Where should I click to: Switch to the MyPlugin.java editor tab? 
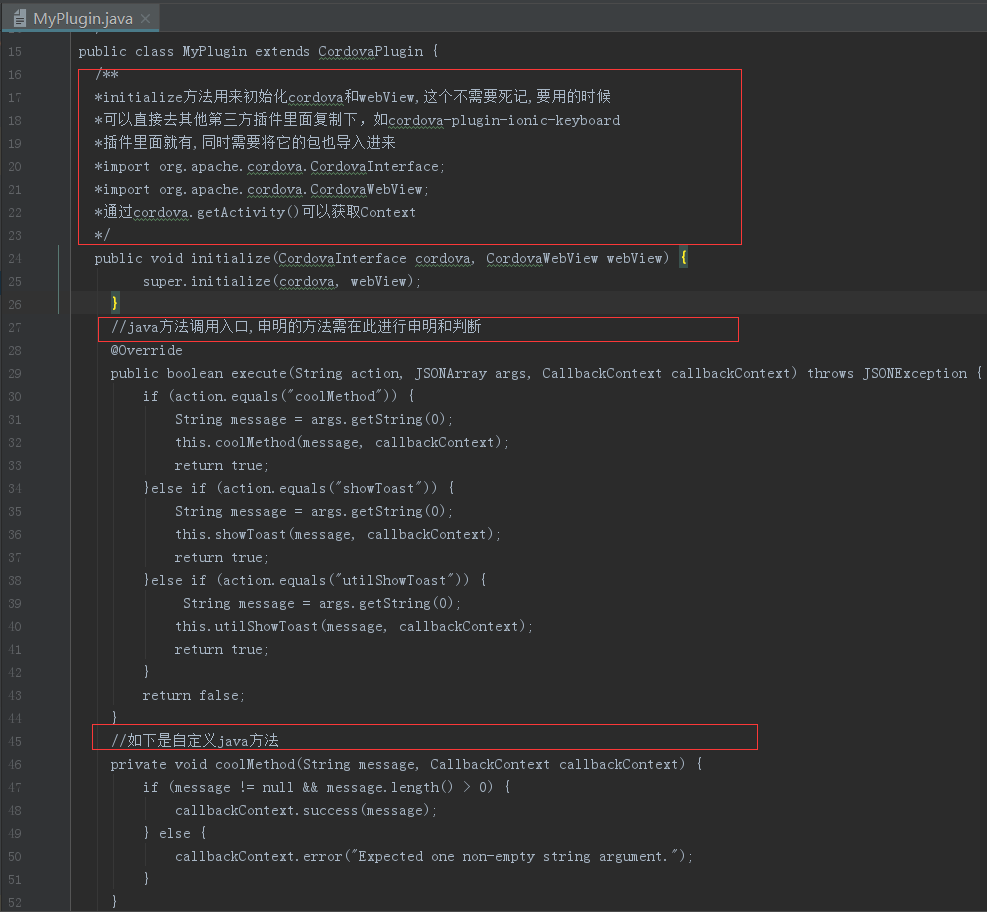[82, 18]
